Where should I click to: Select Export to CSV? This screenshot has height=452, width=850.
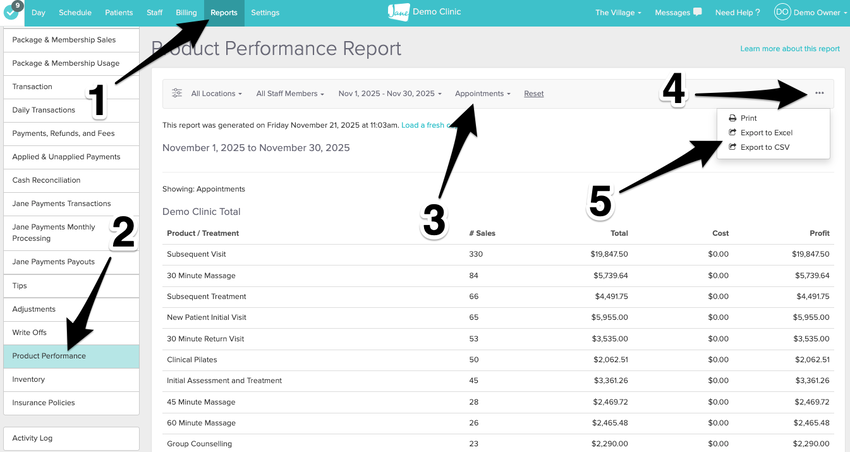pos(764,147)
